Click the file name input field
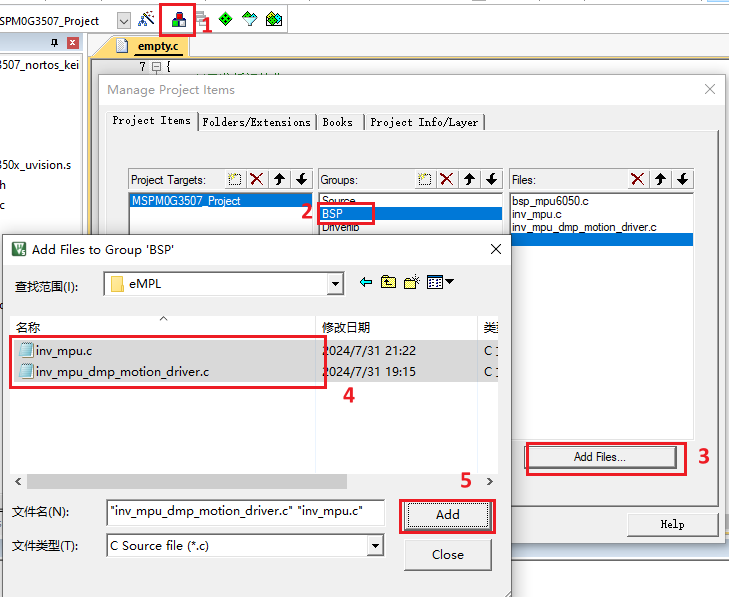This screenshot has height=597, width=729. pyautogui.click(x=245, y=512)
